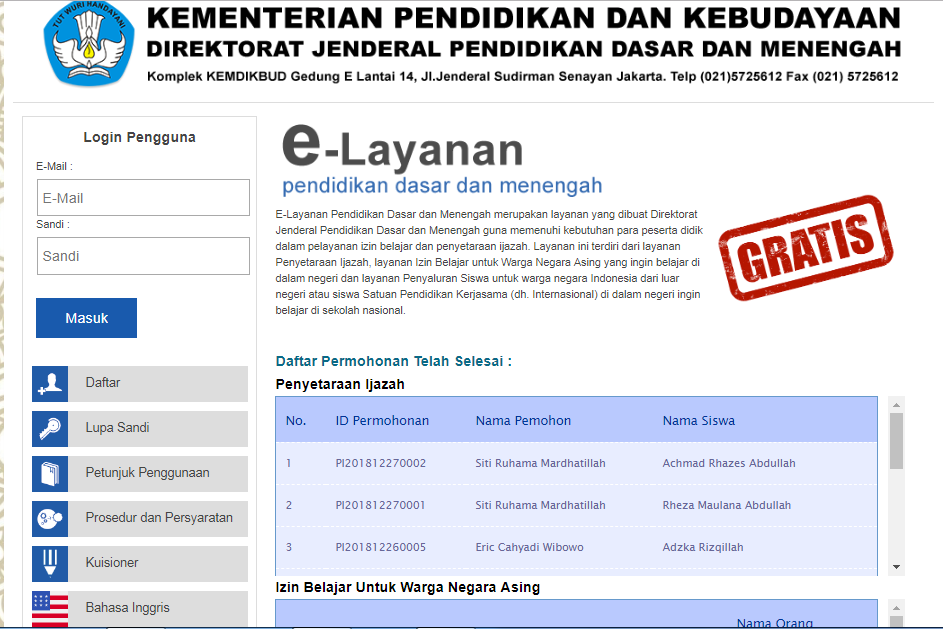Click the Kuisioner pencil icon
This screenshot has width=943, height=629.
pyautogui.click(x=50, y=564)
